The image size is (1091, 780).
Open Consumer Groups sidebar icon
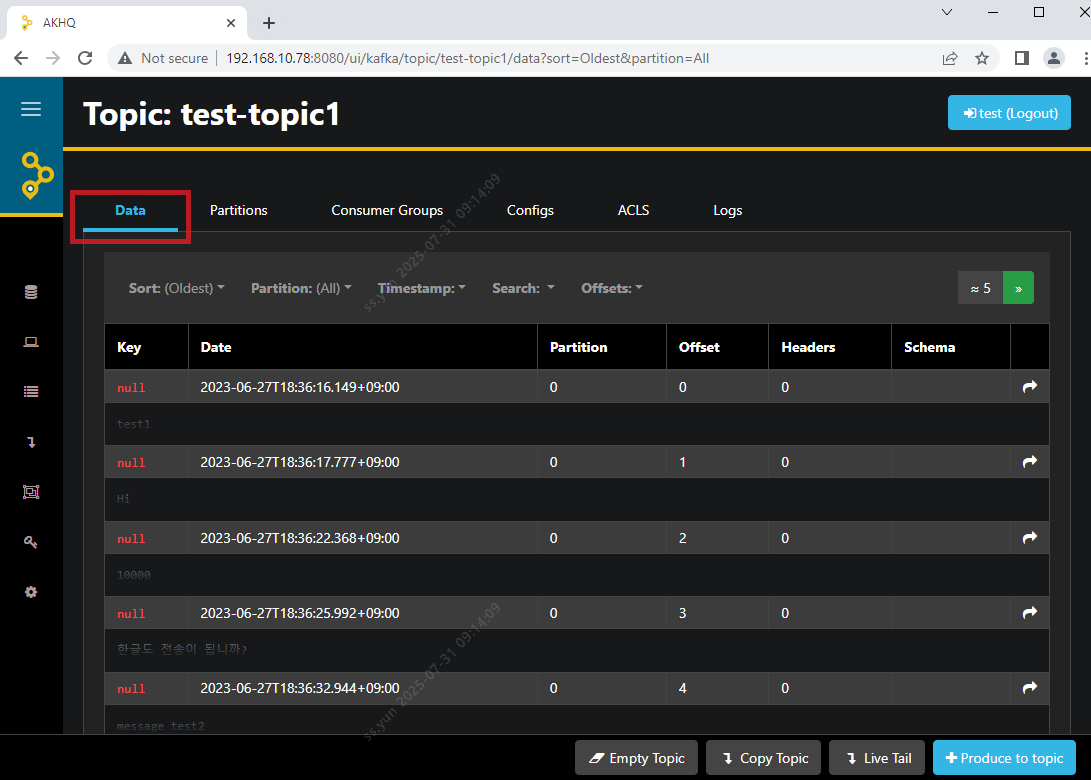pos(31,492)
